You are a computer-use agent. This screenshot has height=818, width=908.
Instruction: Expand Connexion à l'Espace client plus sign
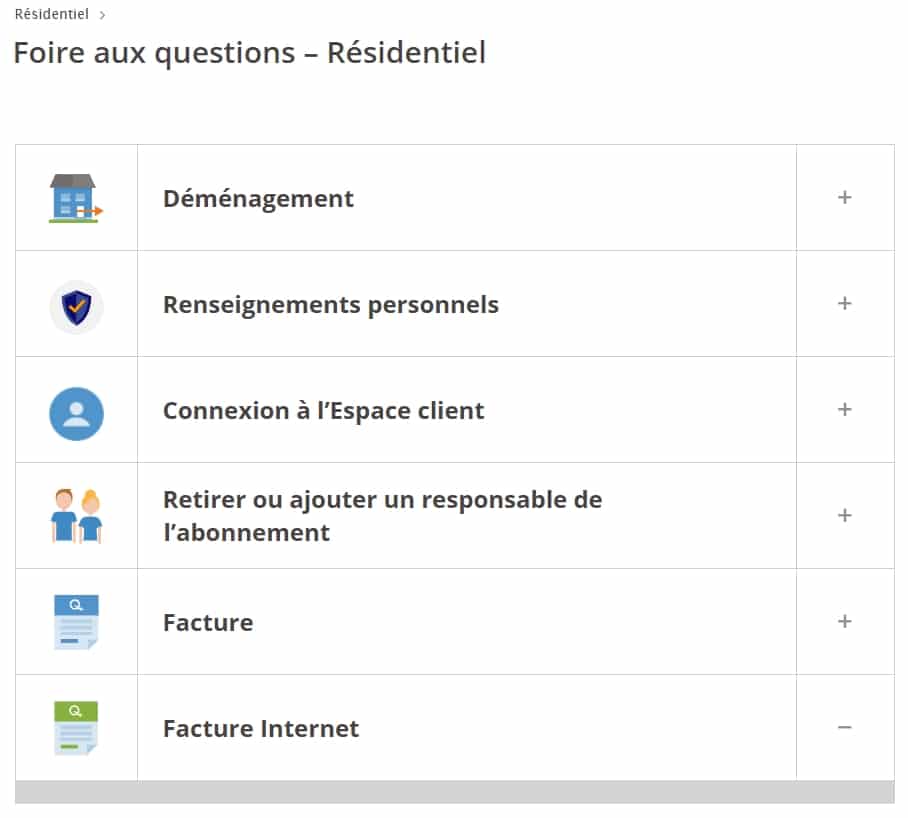[x=844, y=410]
